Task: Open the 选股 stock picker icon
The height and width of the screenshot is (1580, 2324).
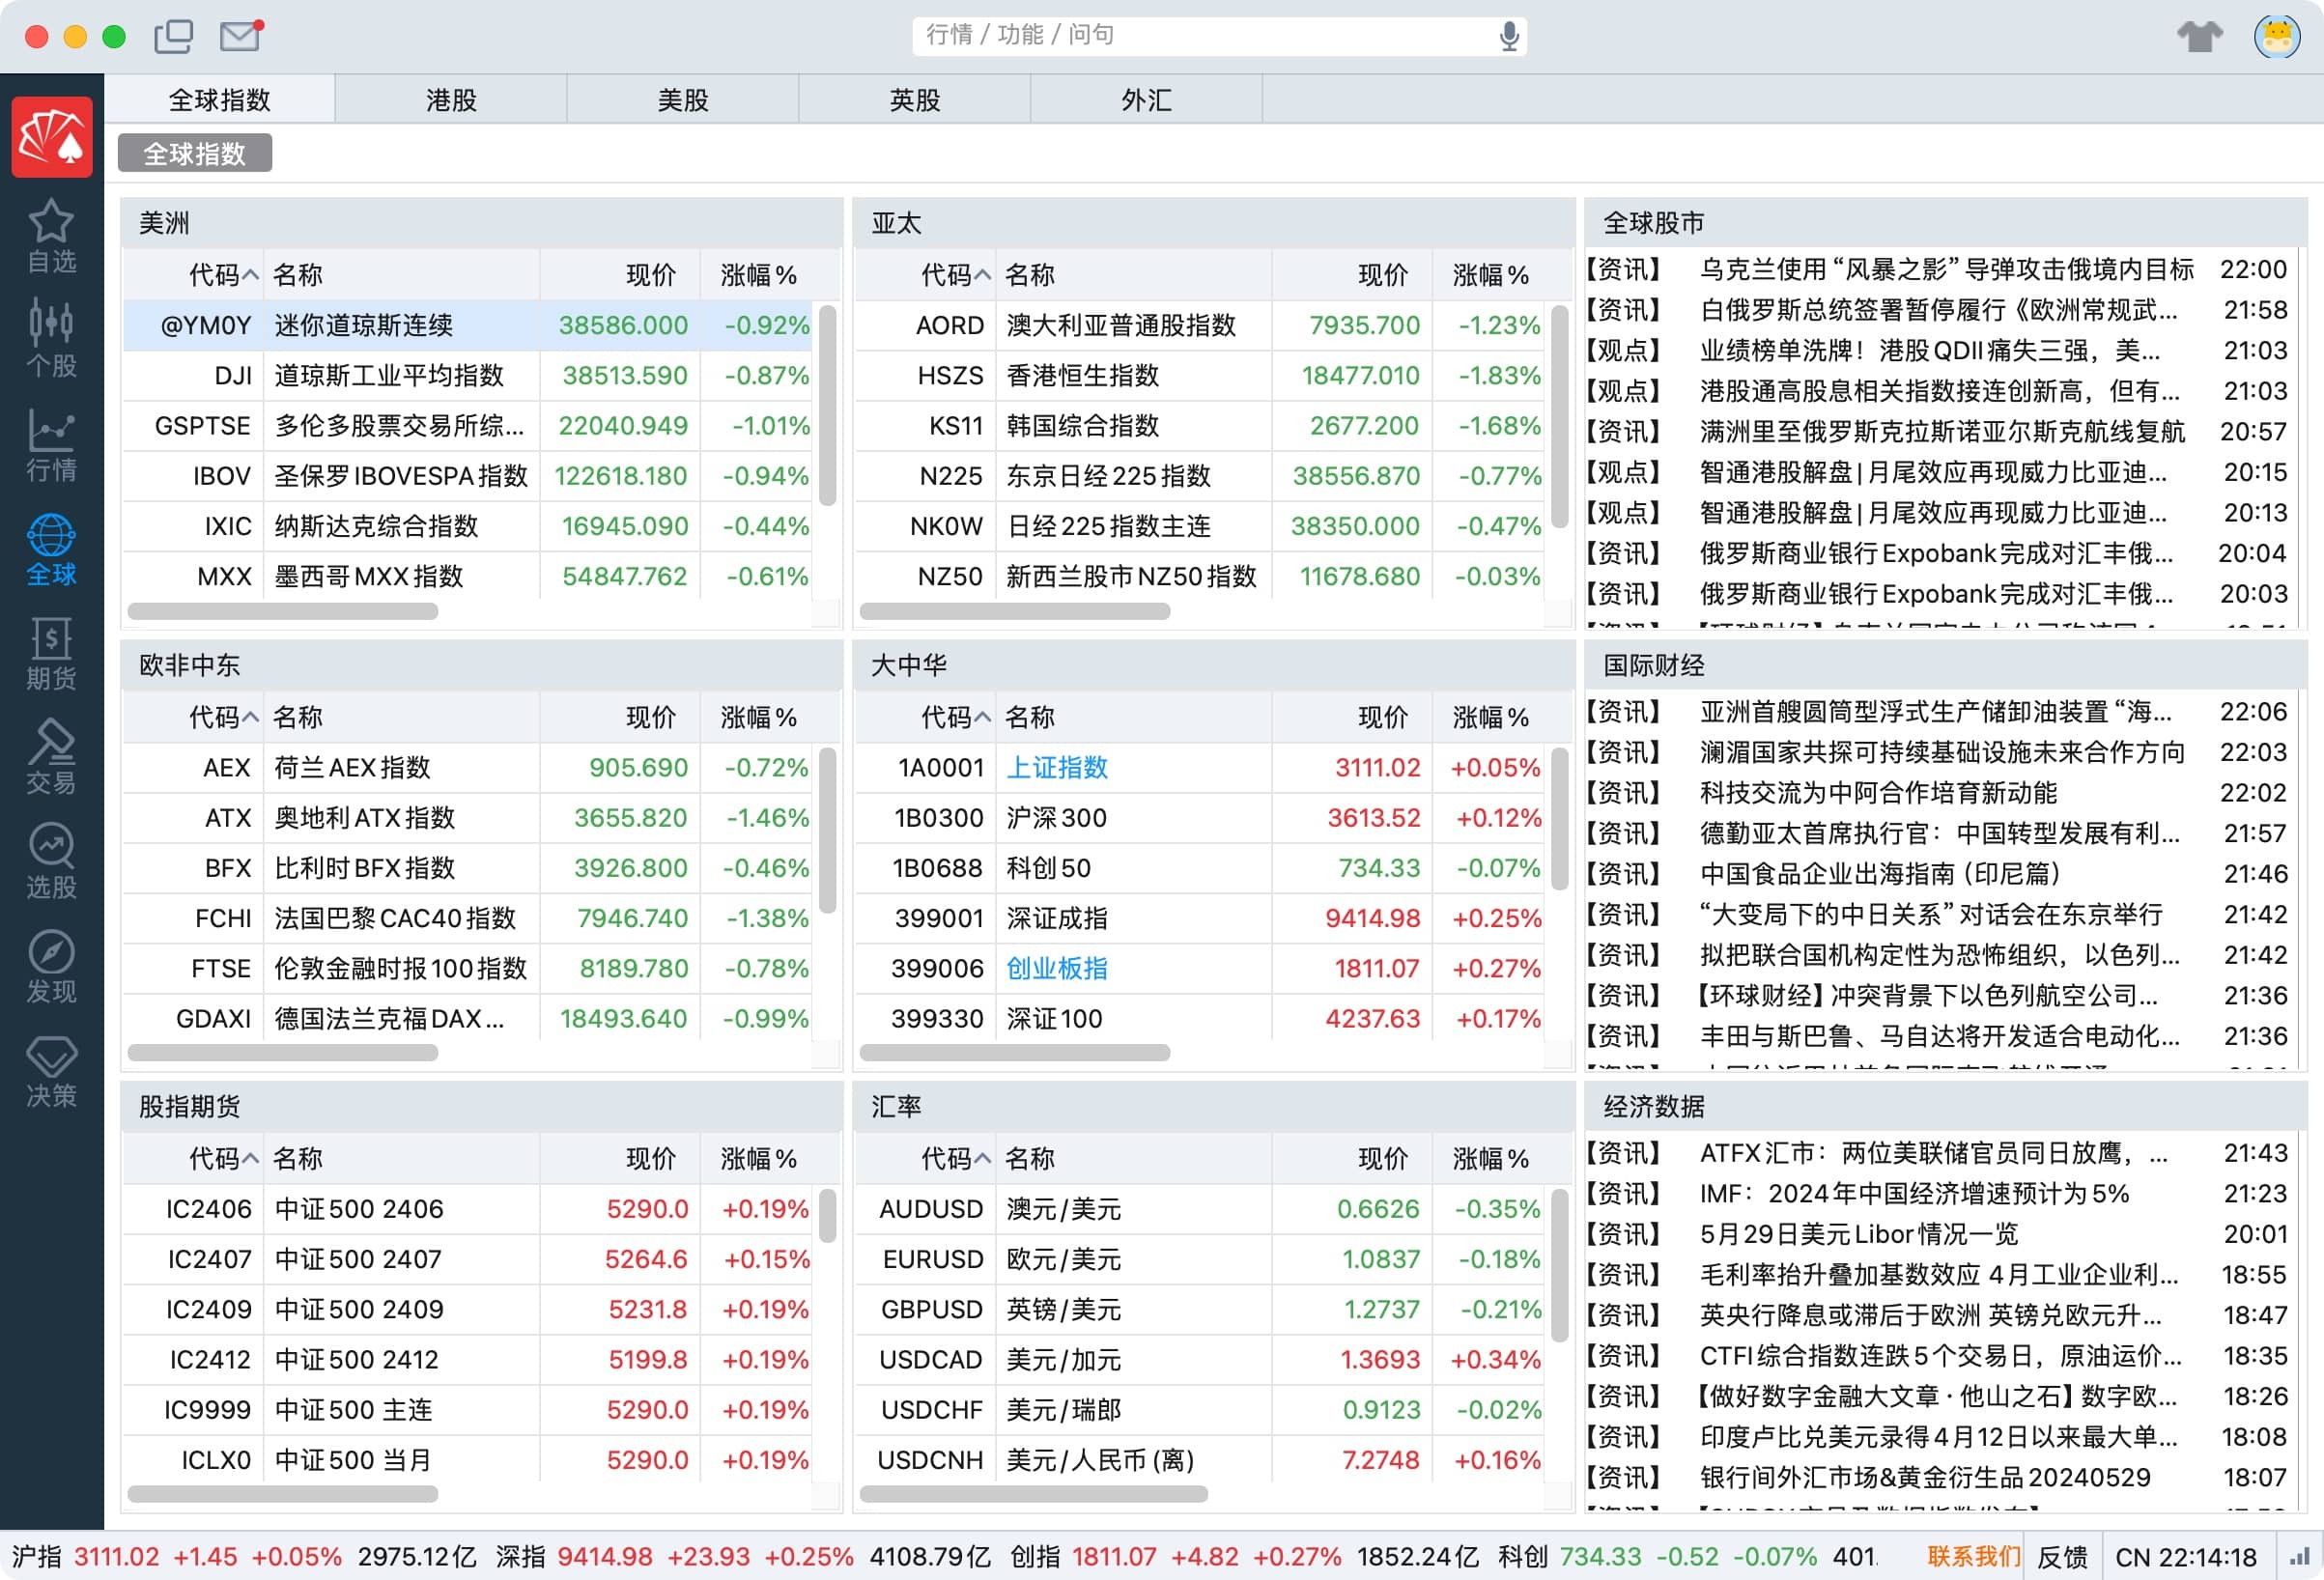Action: pyautogui.click(x=51, y=861)
